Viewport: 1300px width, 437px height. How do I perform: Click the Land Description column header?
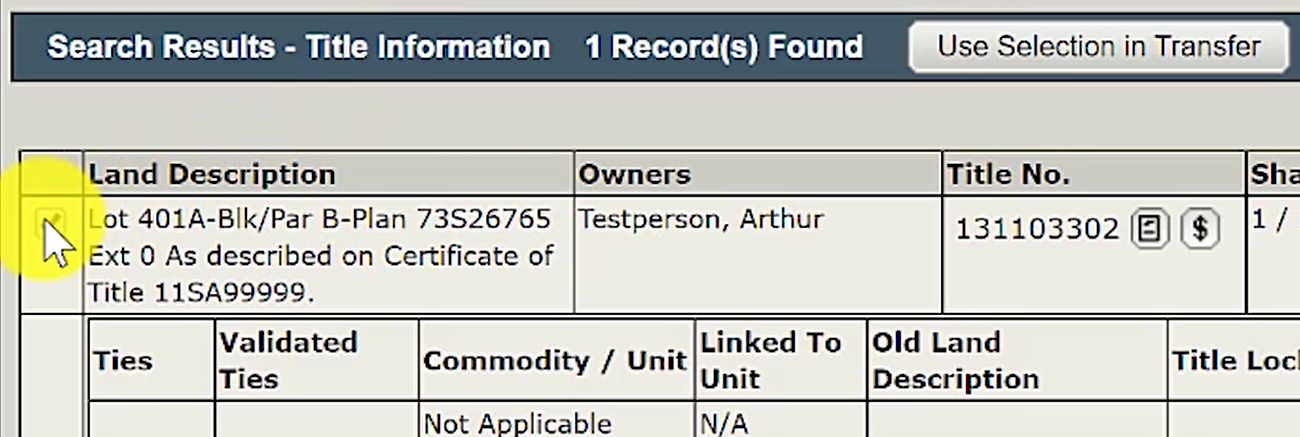pyautogui.click(x=212, y=174)
